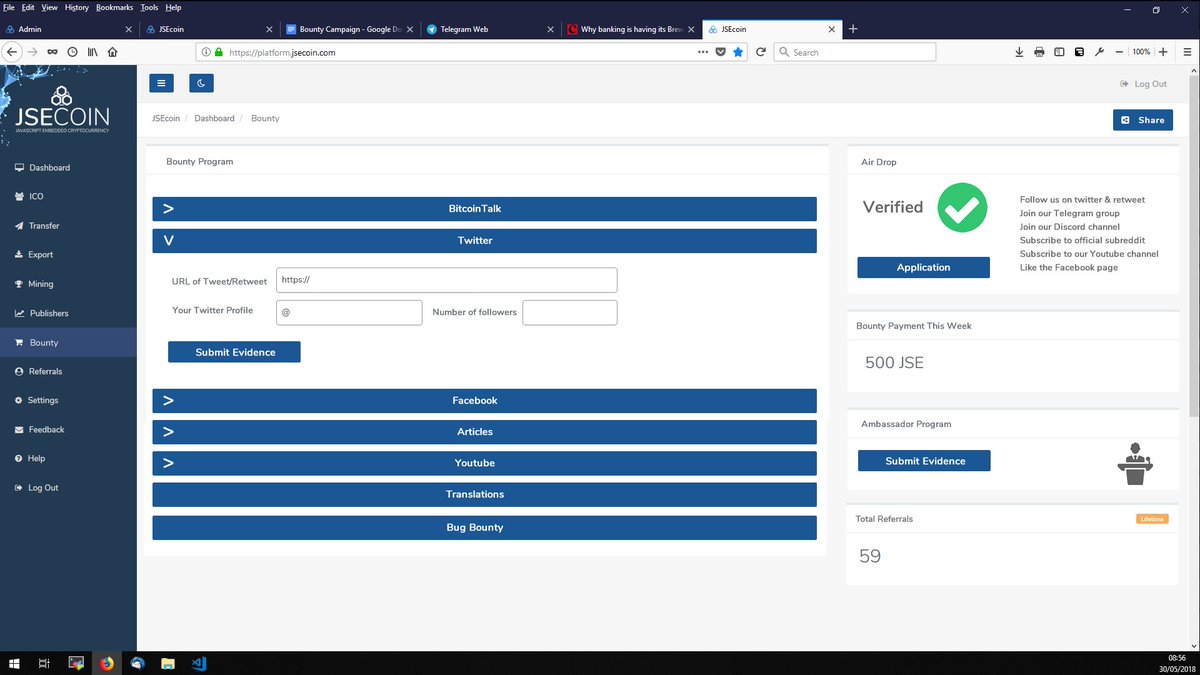This screenshot has width=1200, height=675.
Task: Open page actions ellipsis in address bar
Action: 701,52
